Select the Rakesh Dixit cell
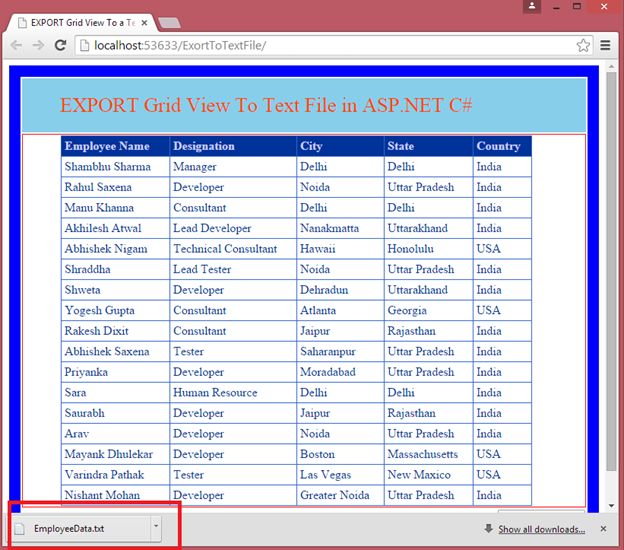The image size is (624, 550). tap(115, 331)
